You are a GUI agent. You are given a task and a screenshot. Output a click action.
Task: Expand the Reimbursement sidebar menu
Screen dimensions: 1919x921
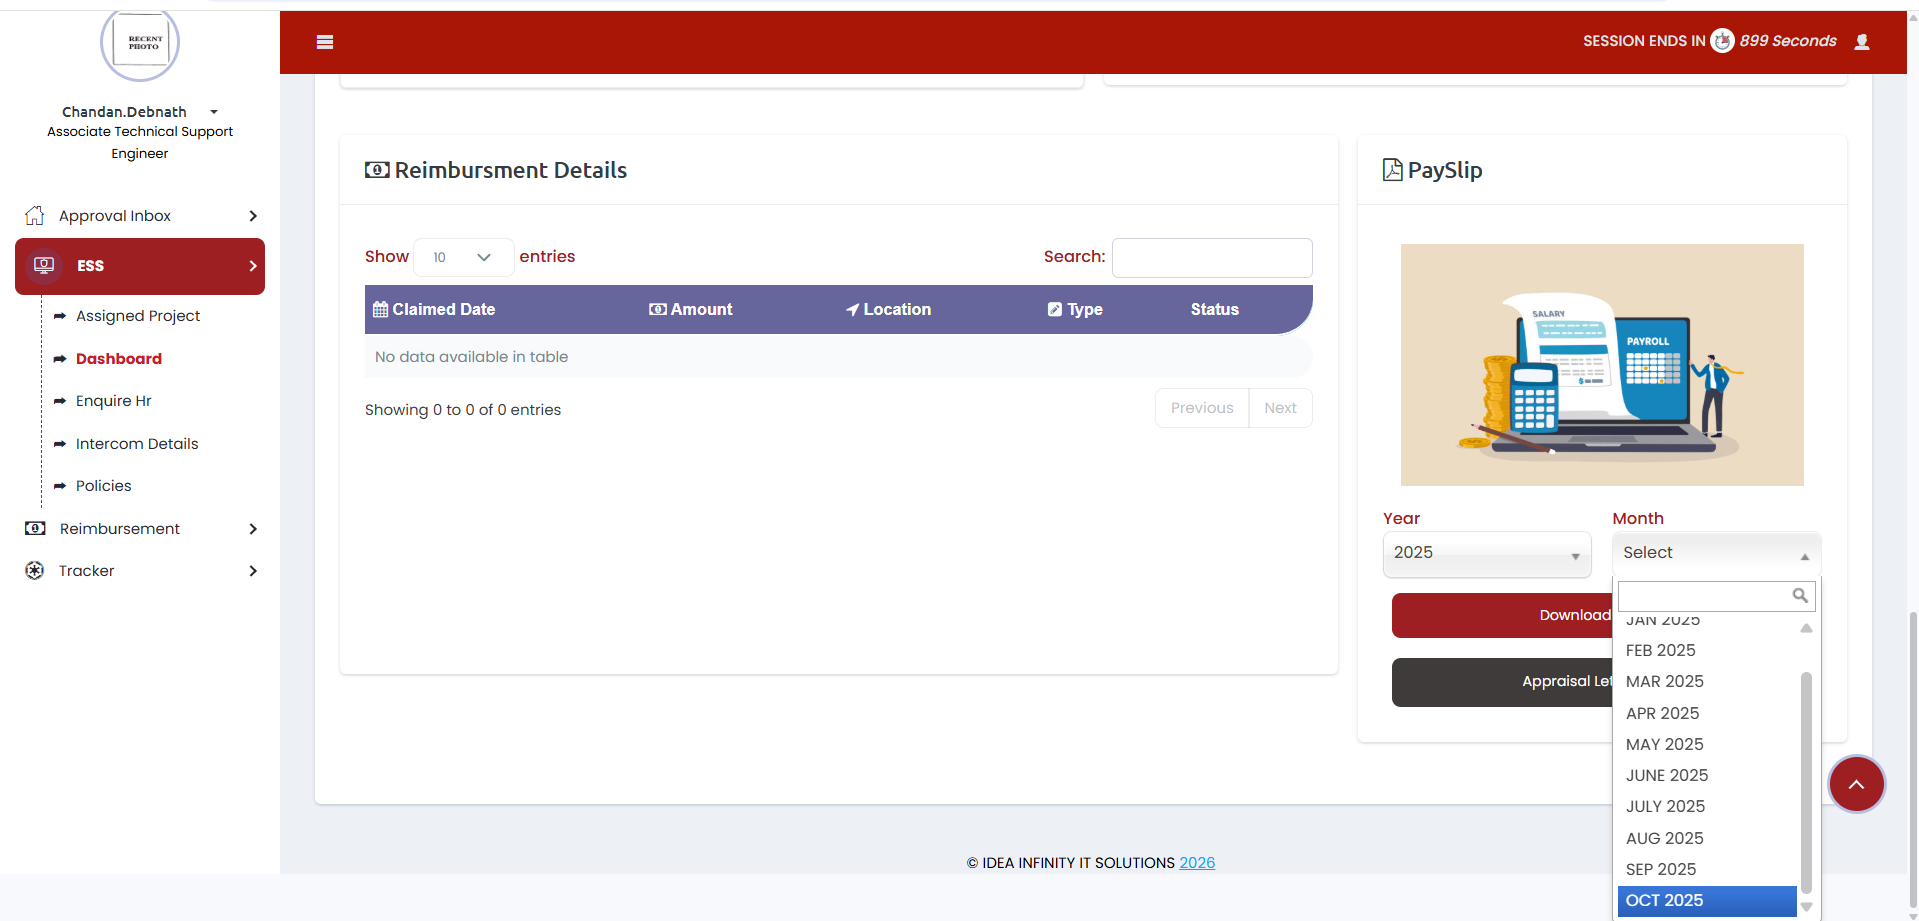[140, 529]
